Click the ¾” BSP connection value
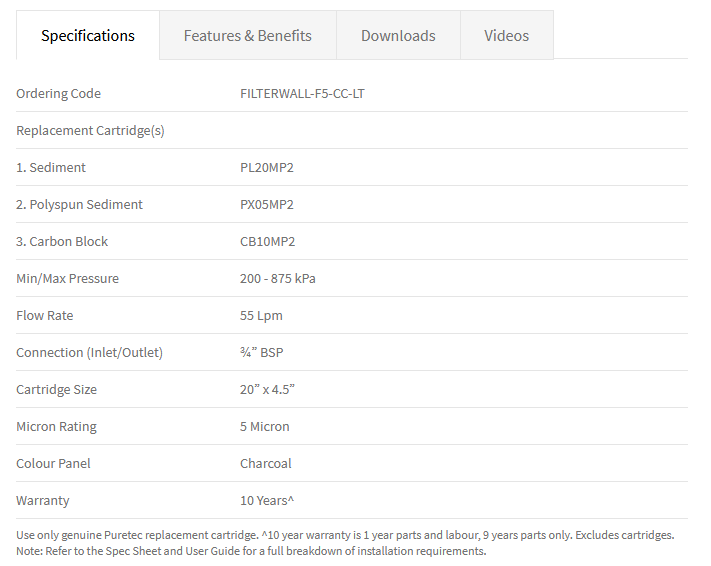This screenshot has width=711, height=566. click(262, 352)
